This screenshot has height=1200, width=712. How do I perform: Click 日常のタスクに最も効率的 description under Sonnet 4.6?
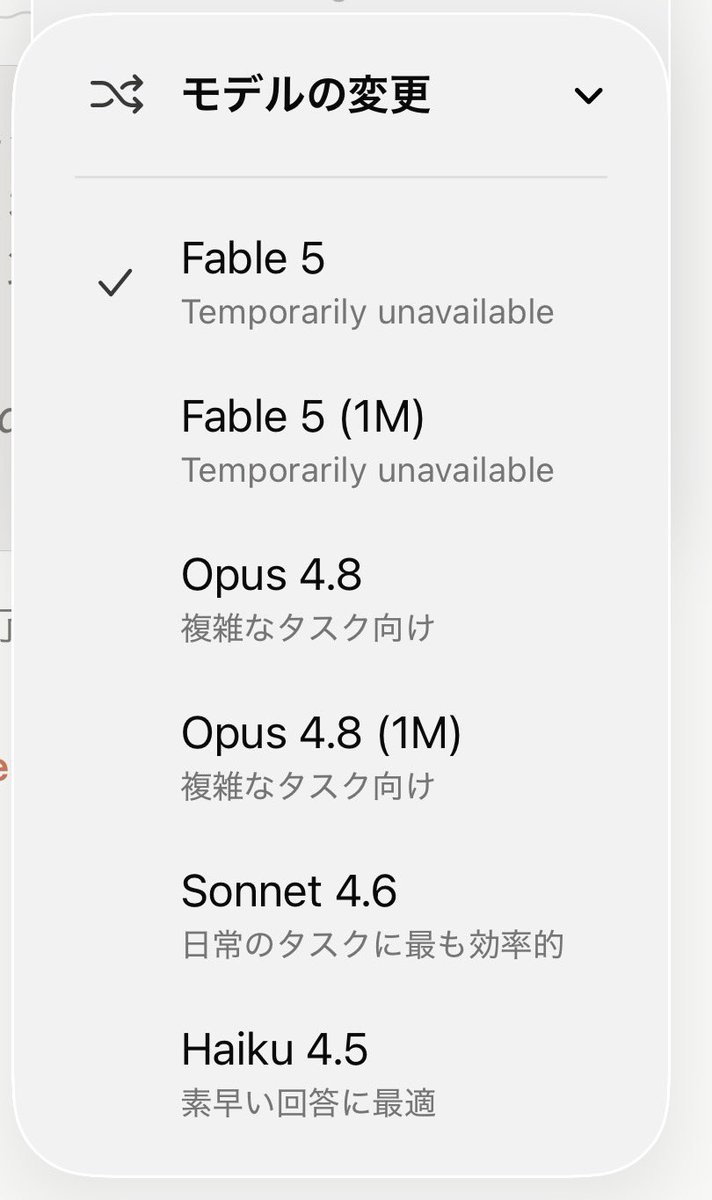(x=372, y=944)
